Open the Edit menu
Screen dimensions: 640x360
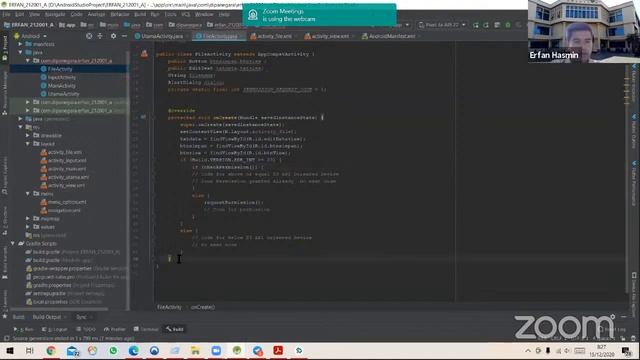tap(19, 14)
